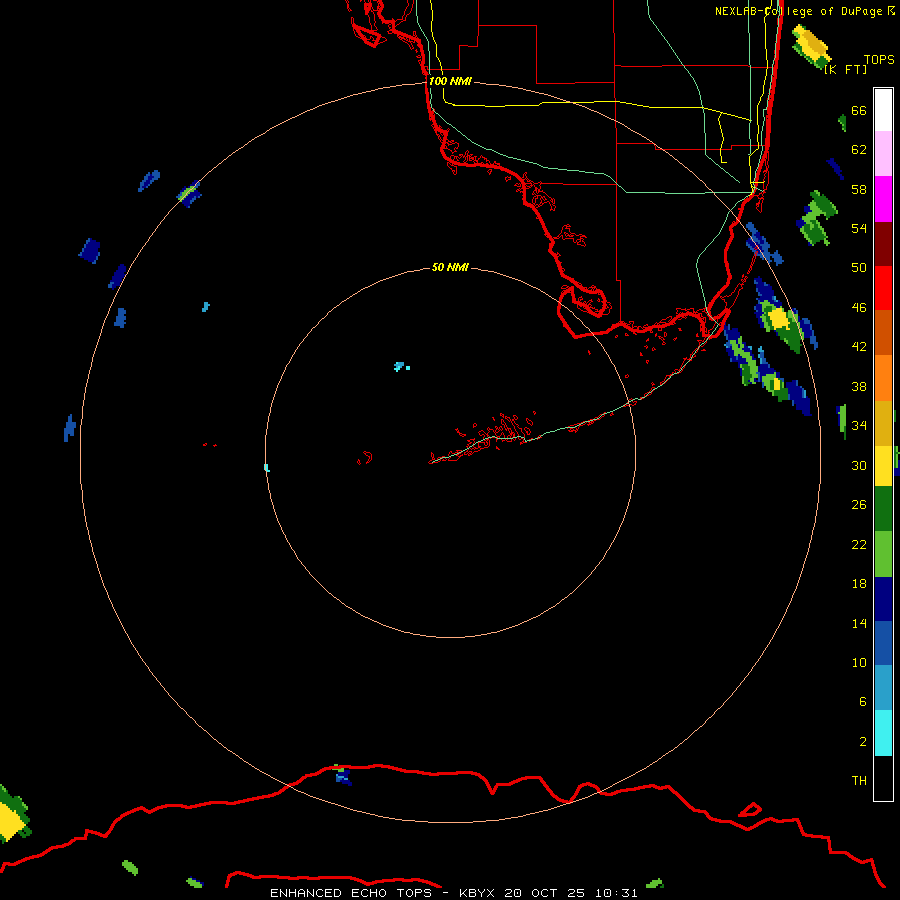The width and height of the screenshot is (900, 900).
Task: Click the light blue swatch beside 6
Action: tap(883, 688)
